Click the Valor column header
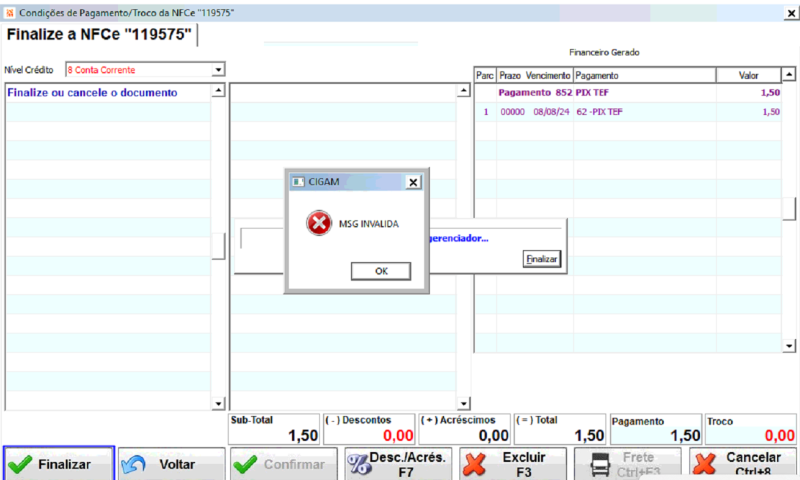This screenshot has height=480, width=800. pyautogui.click(x=748, y=75)
